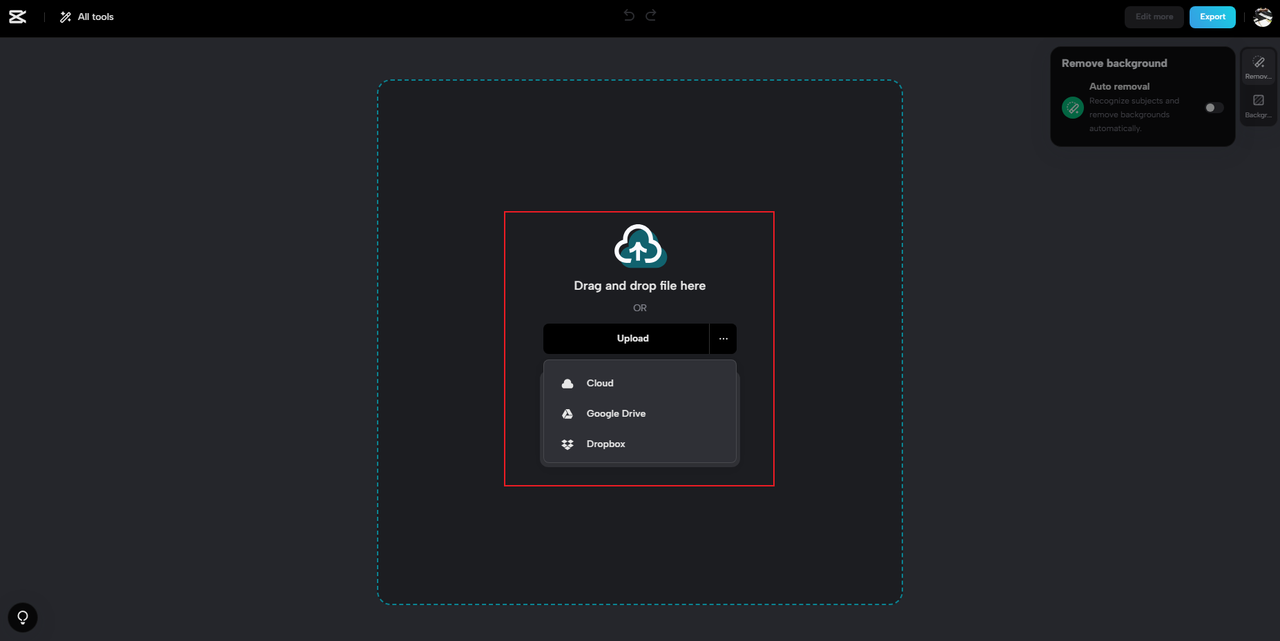The width and height of the screenshot is (1280, 641).
Task: Choose Cloud from upload menu
Action: [x=640, y=383]
